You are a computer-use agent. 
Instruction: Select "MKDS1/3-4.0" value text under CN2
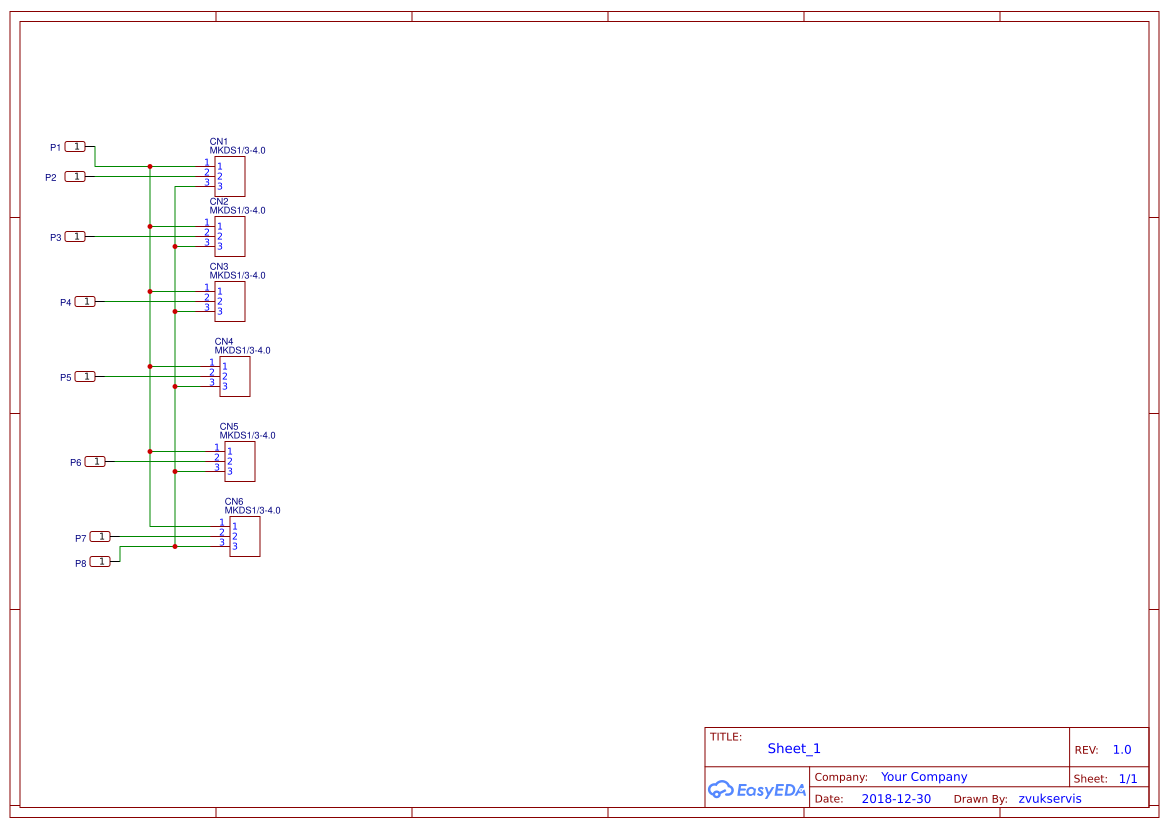[237, 211]
